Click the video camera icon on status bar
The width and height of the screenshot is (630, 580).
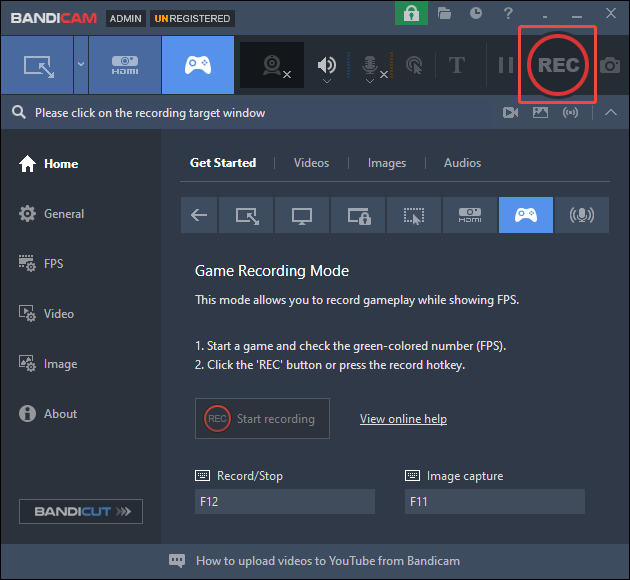[x=510, y=112]
